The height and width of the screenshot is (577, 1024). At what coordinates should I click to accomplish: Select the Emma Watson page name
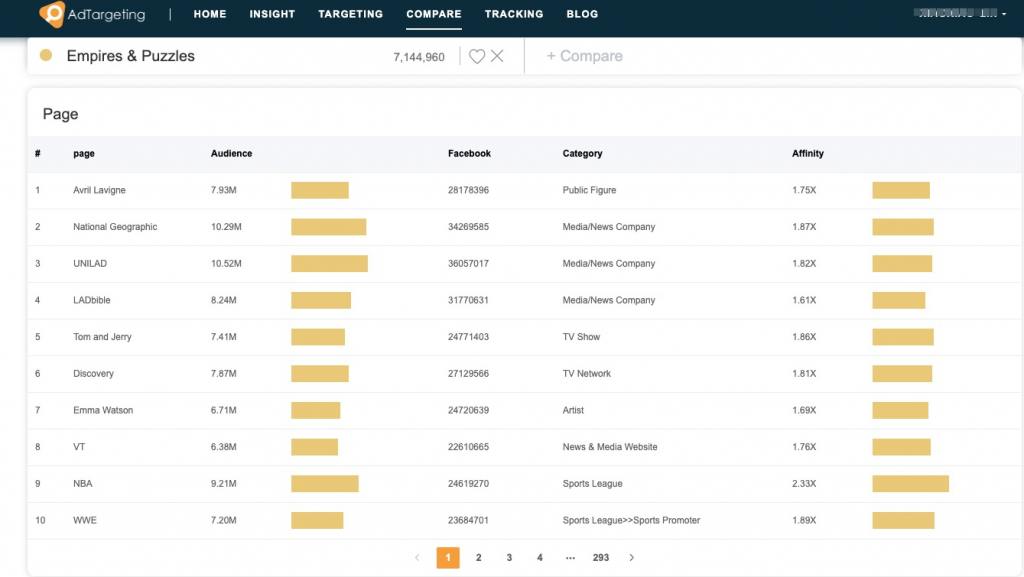[x=103, y=410]
